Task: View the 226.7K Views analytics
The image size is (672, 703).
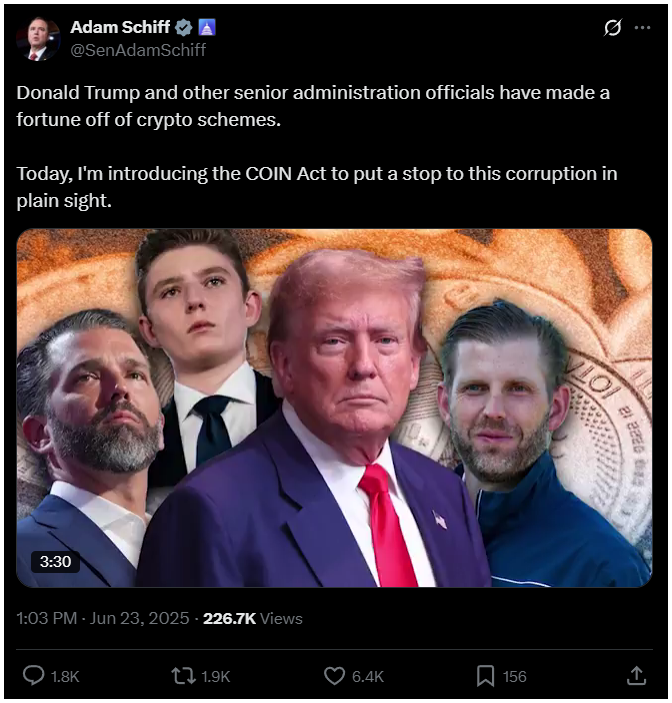Action: coord(253,618)
